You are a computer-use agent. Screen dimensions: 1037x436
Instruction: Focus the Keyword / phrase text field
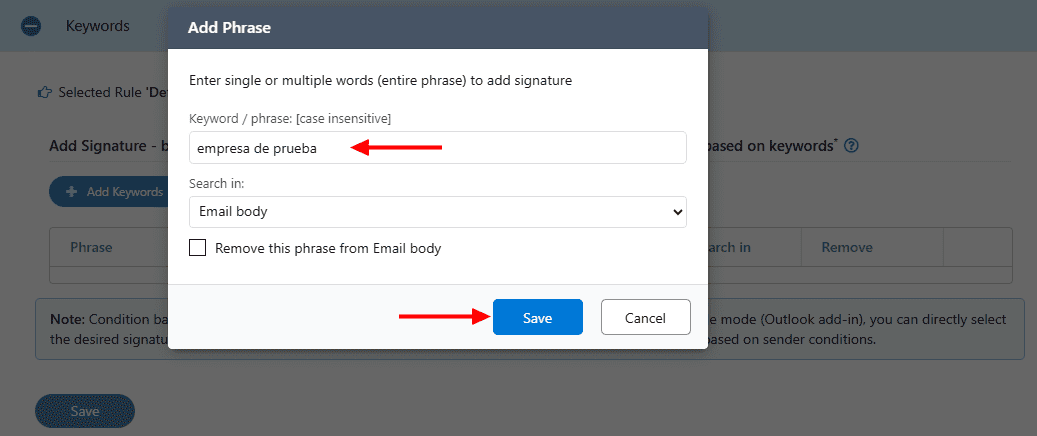point(437,148)
